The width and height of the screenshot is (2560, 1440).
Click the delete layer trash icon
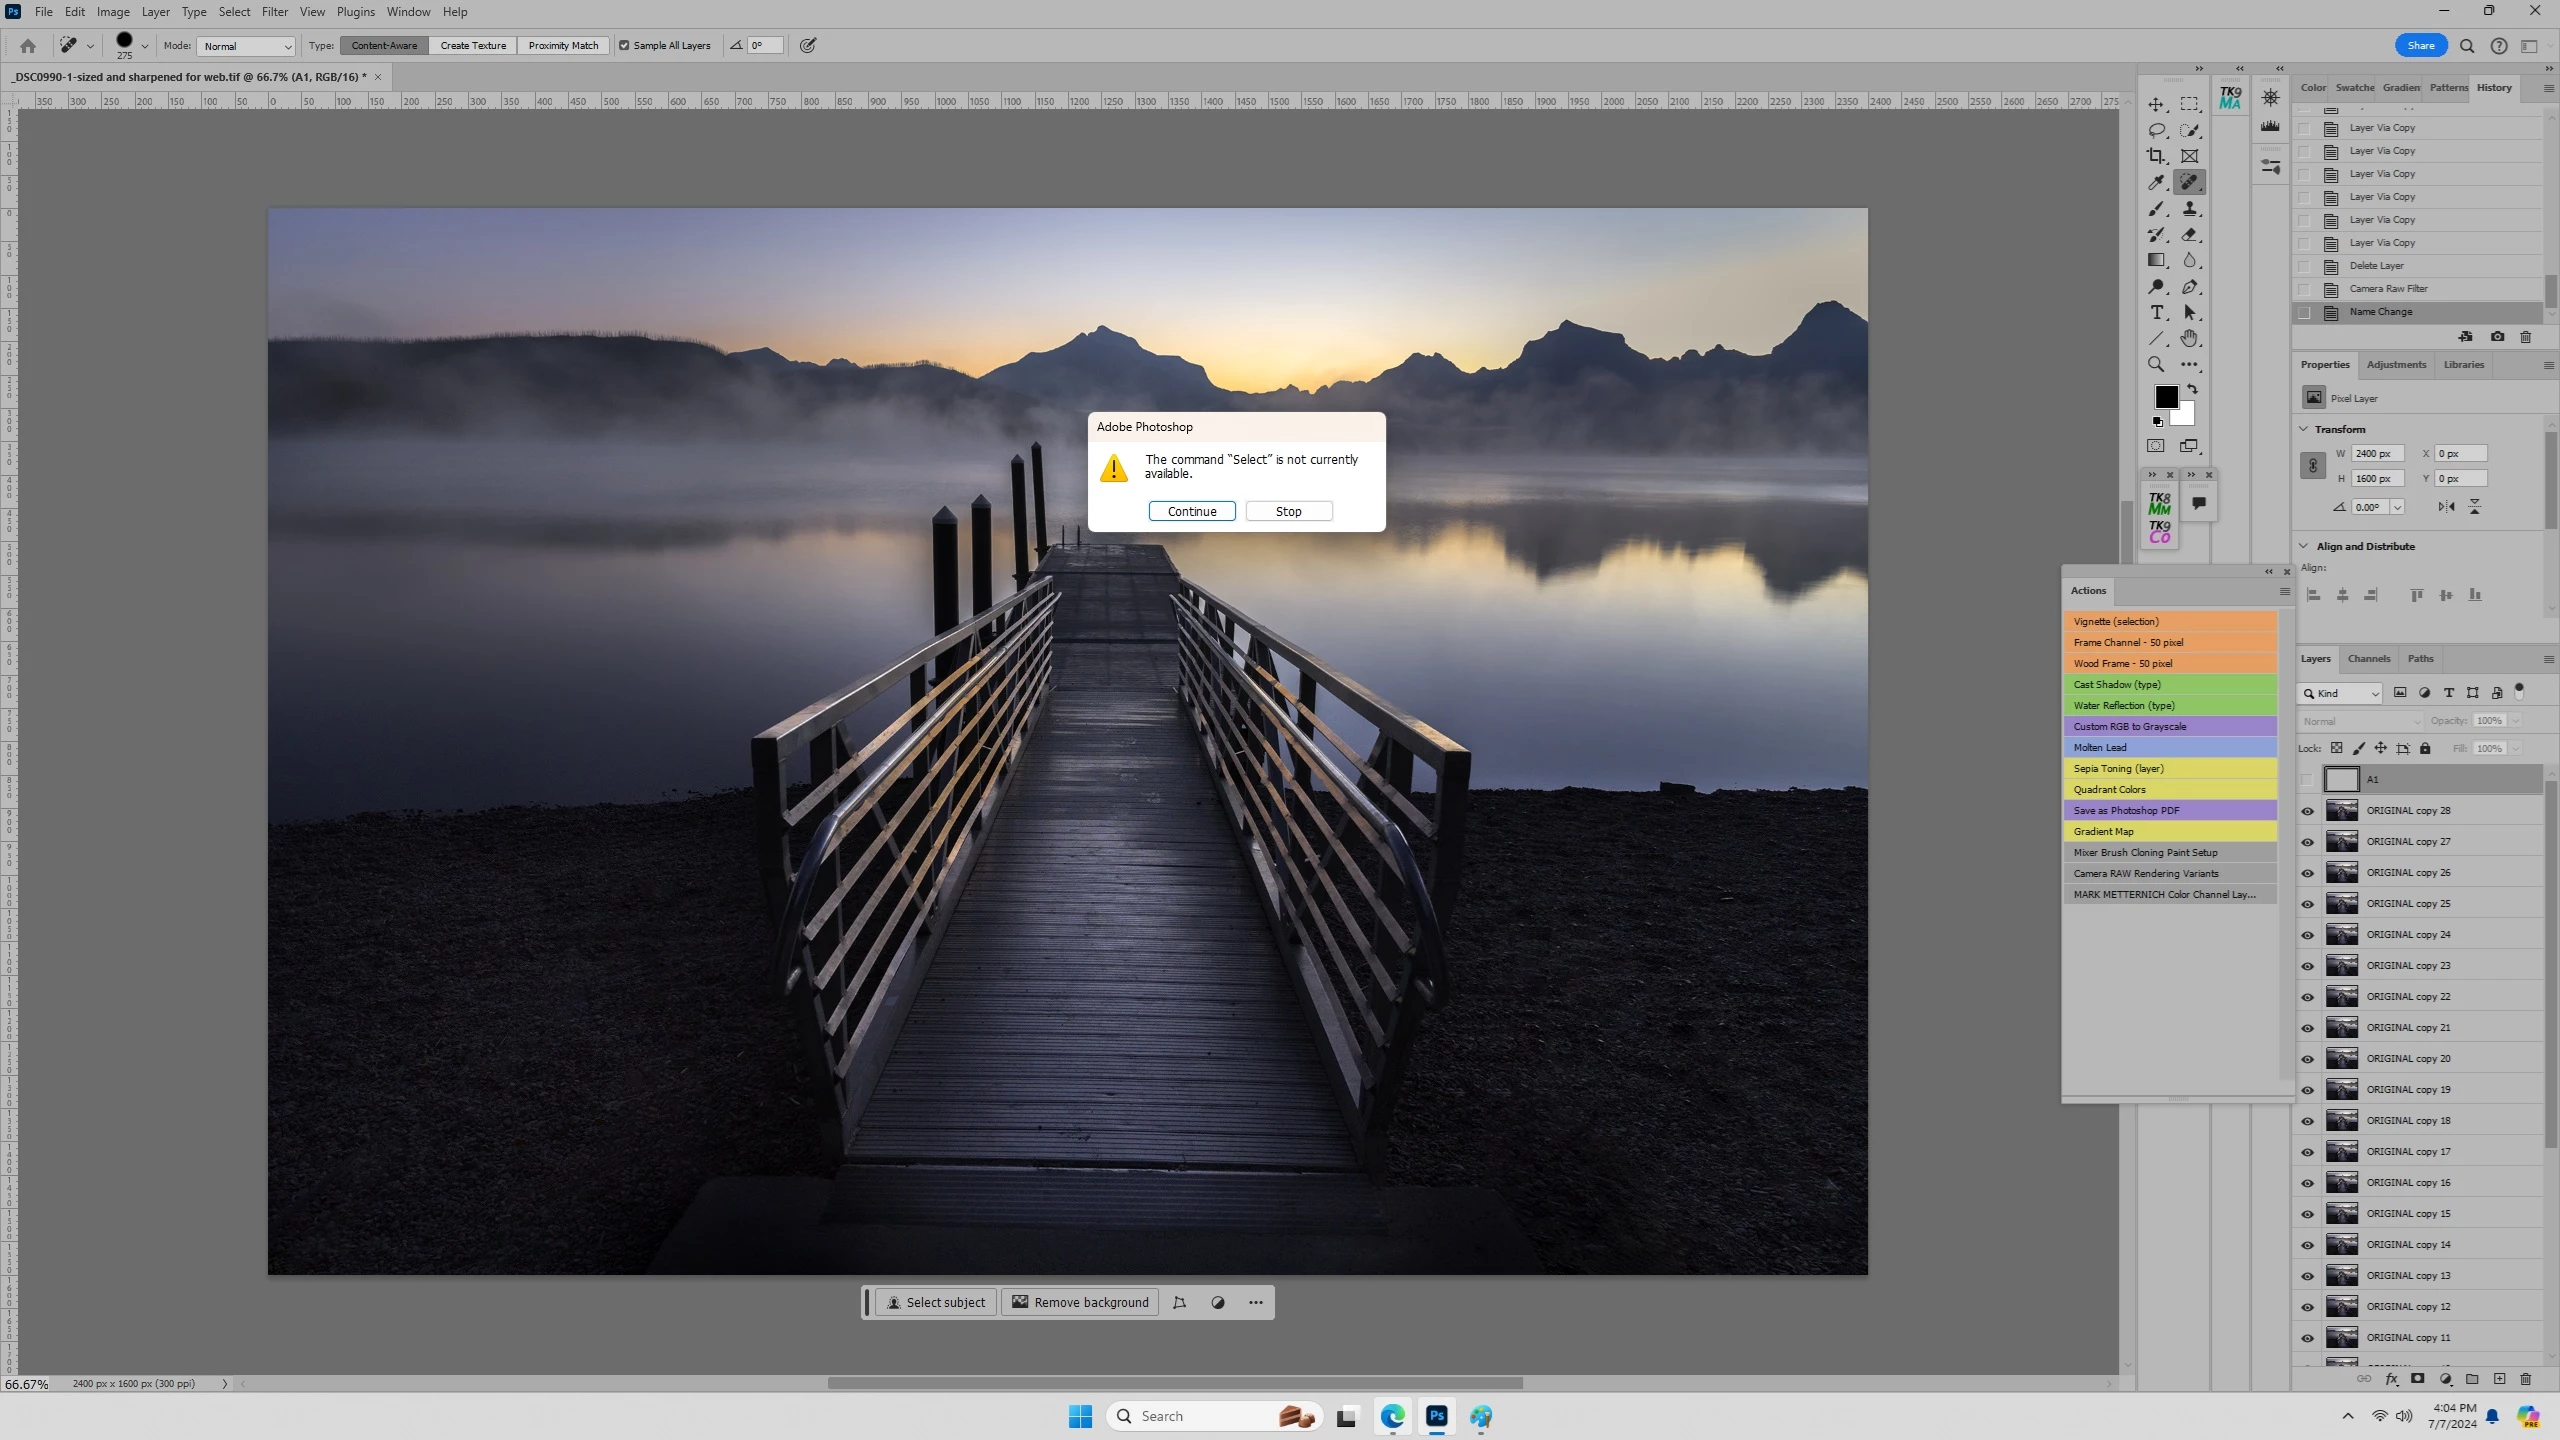pos(2525,1379)
